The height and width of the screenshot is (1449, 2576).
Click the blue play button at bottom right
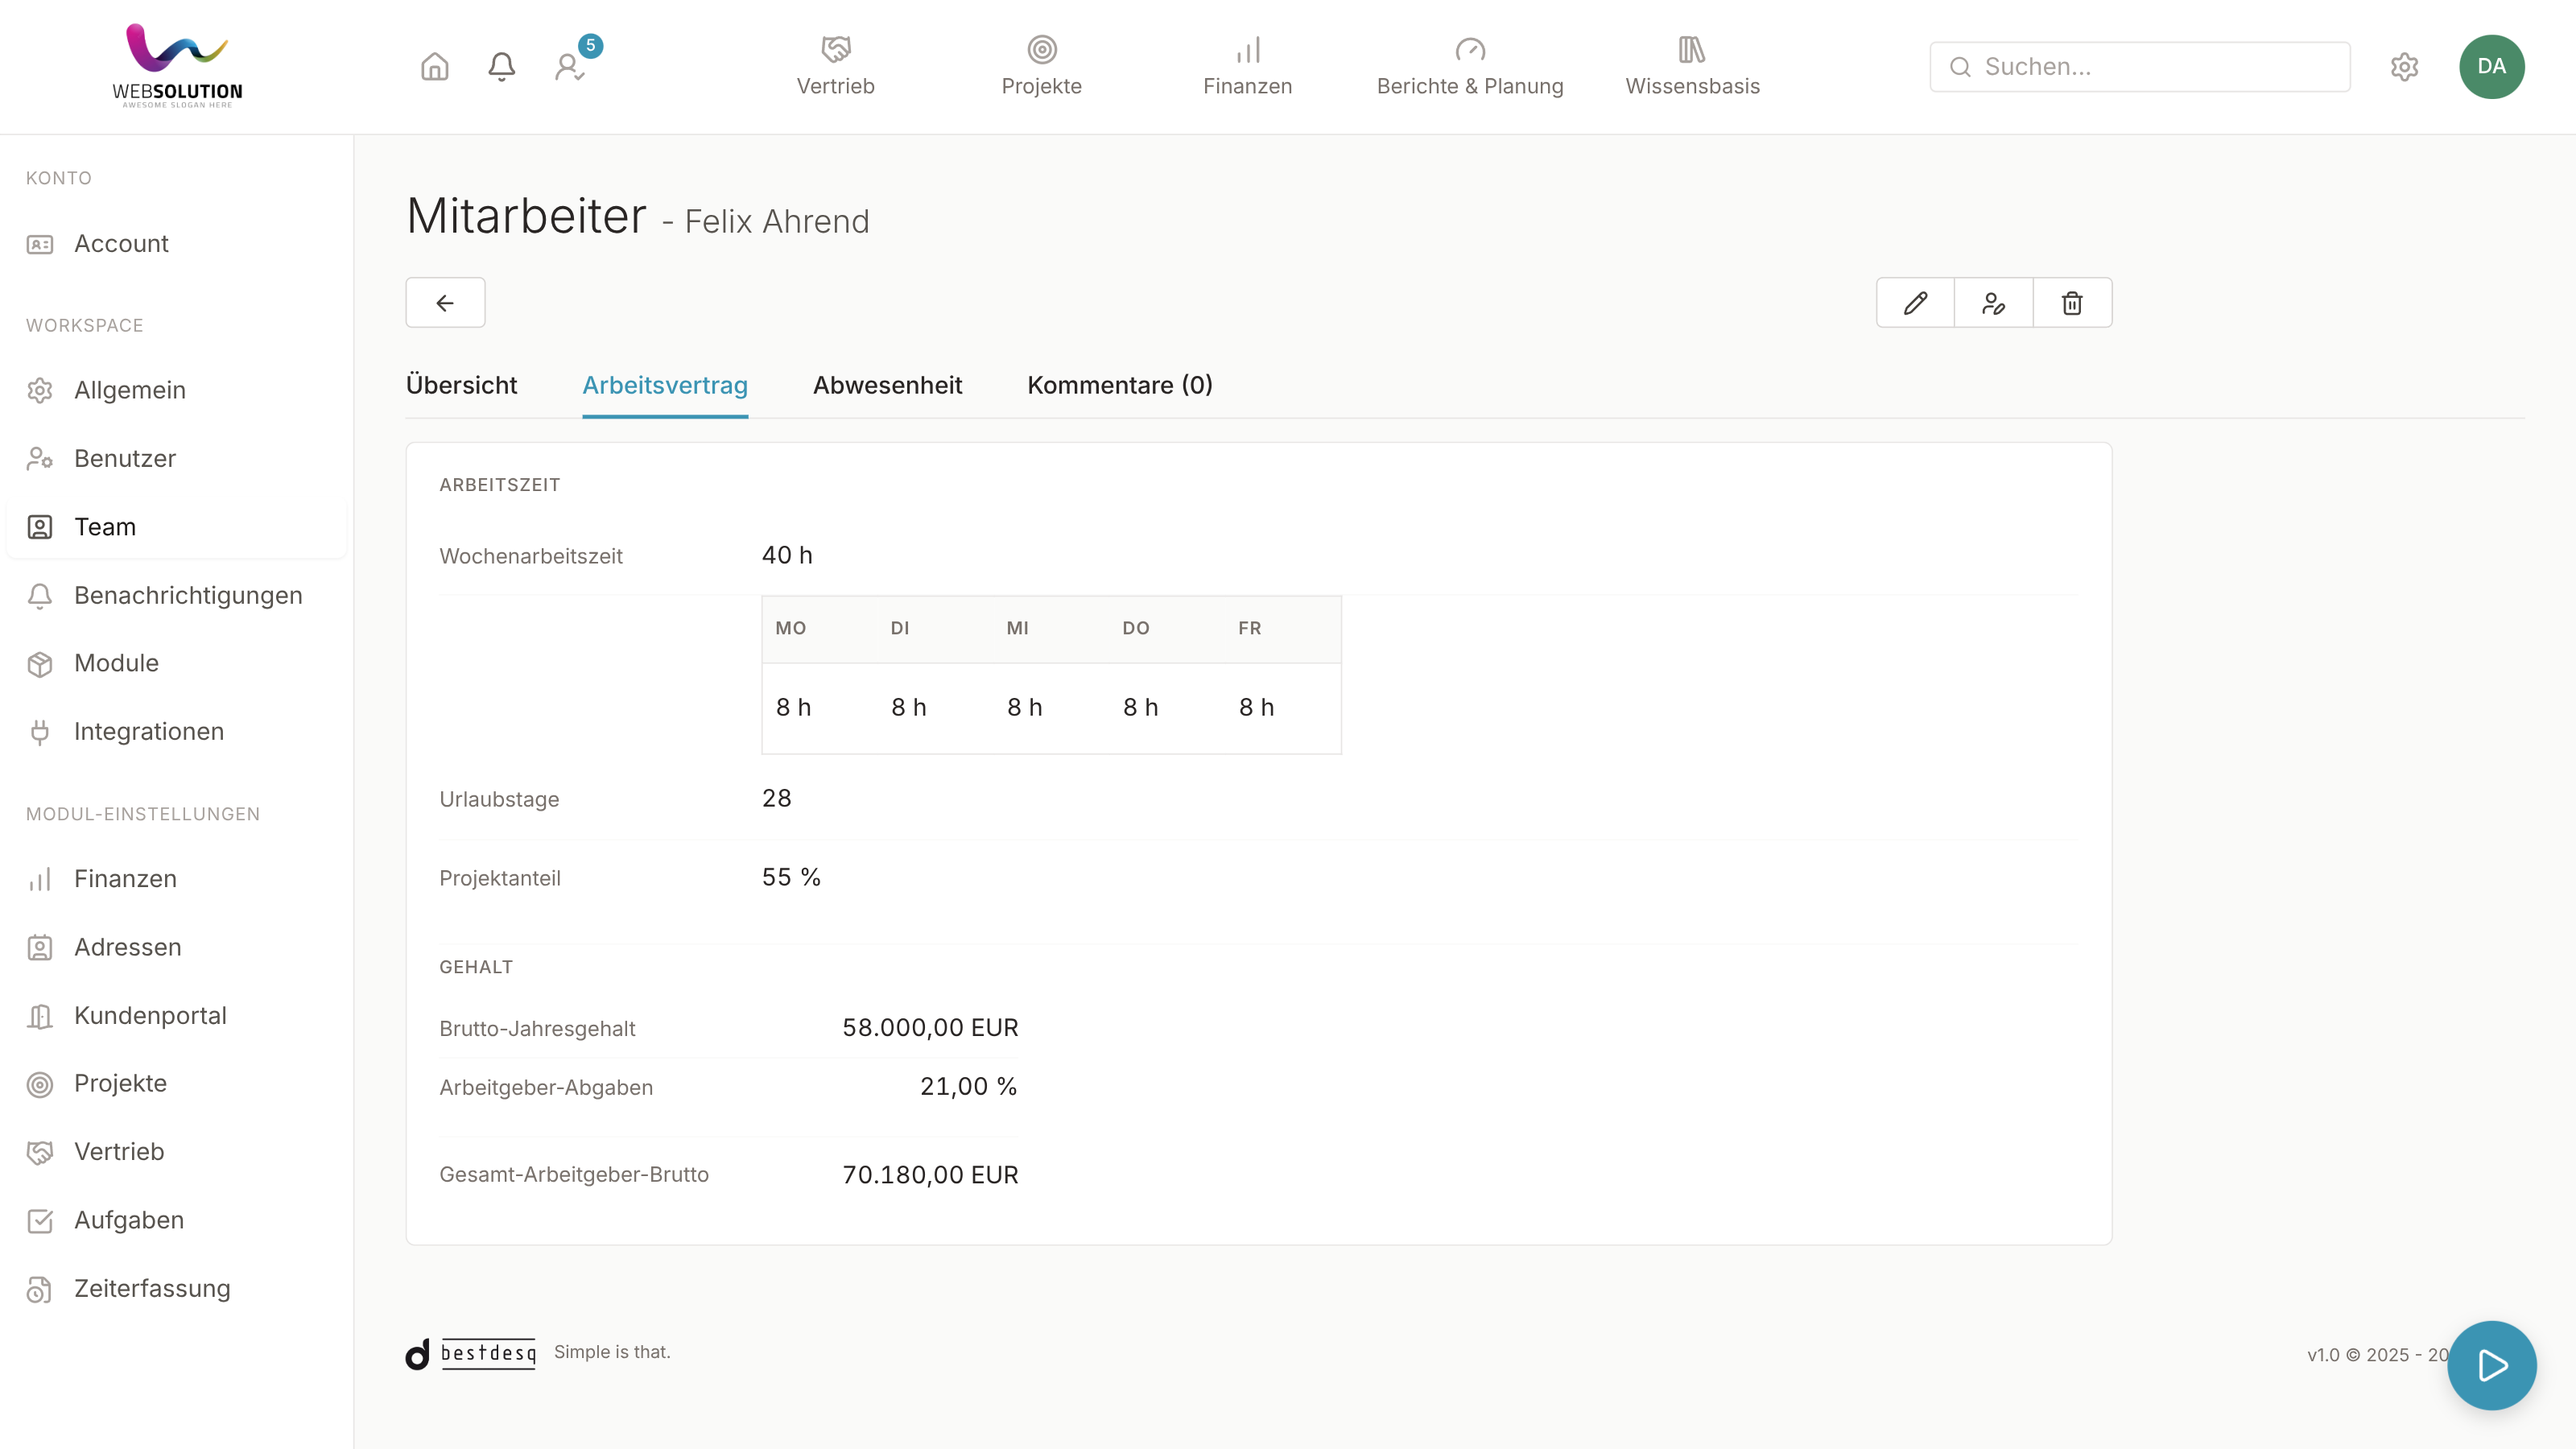pyautogui.click(x=2491, y=1365)
